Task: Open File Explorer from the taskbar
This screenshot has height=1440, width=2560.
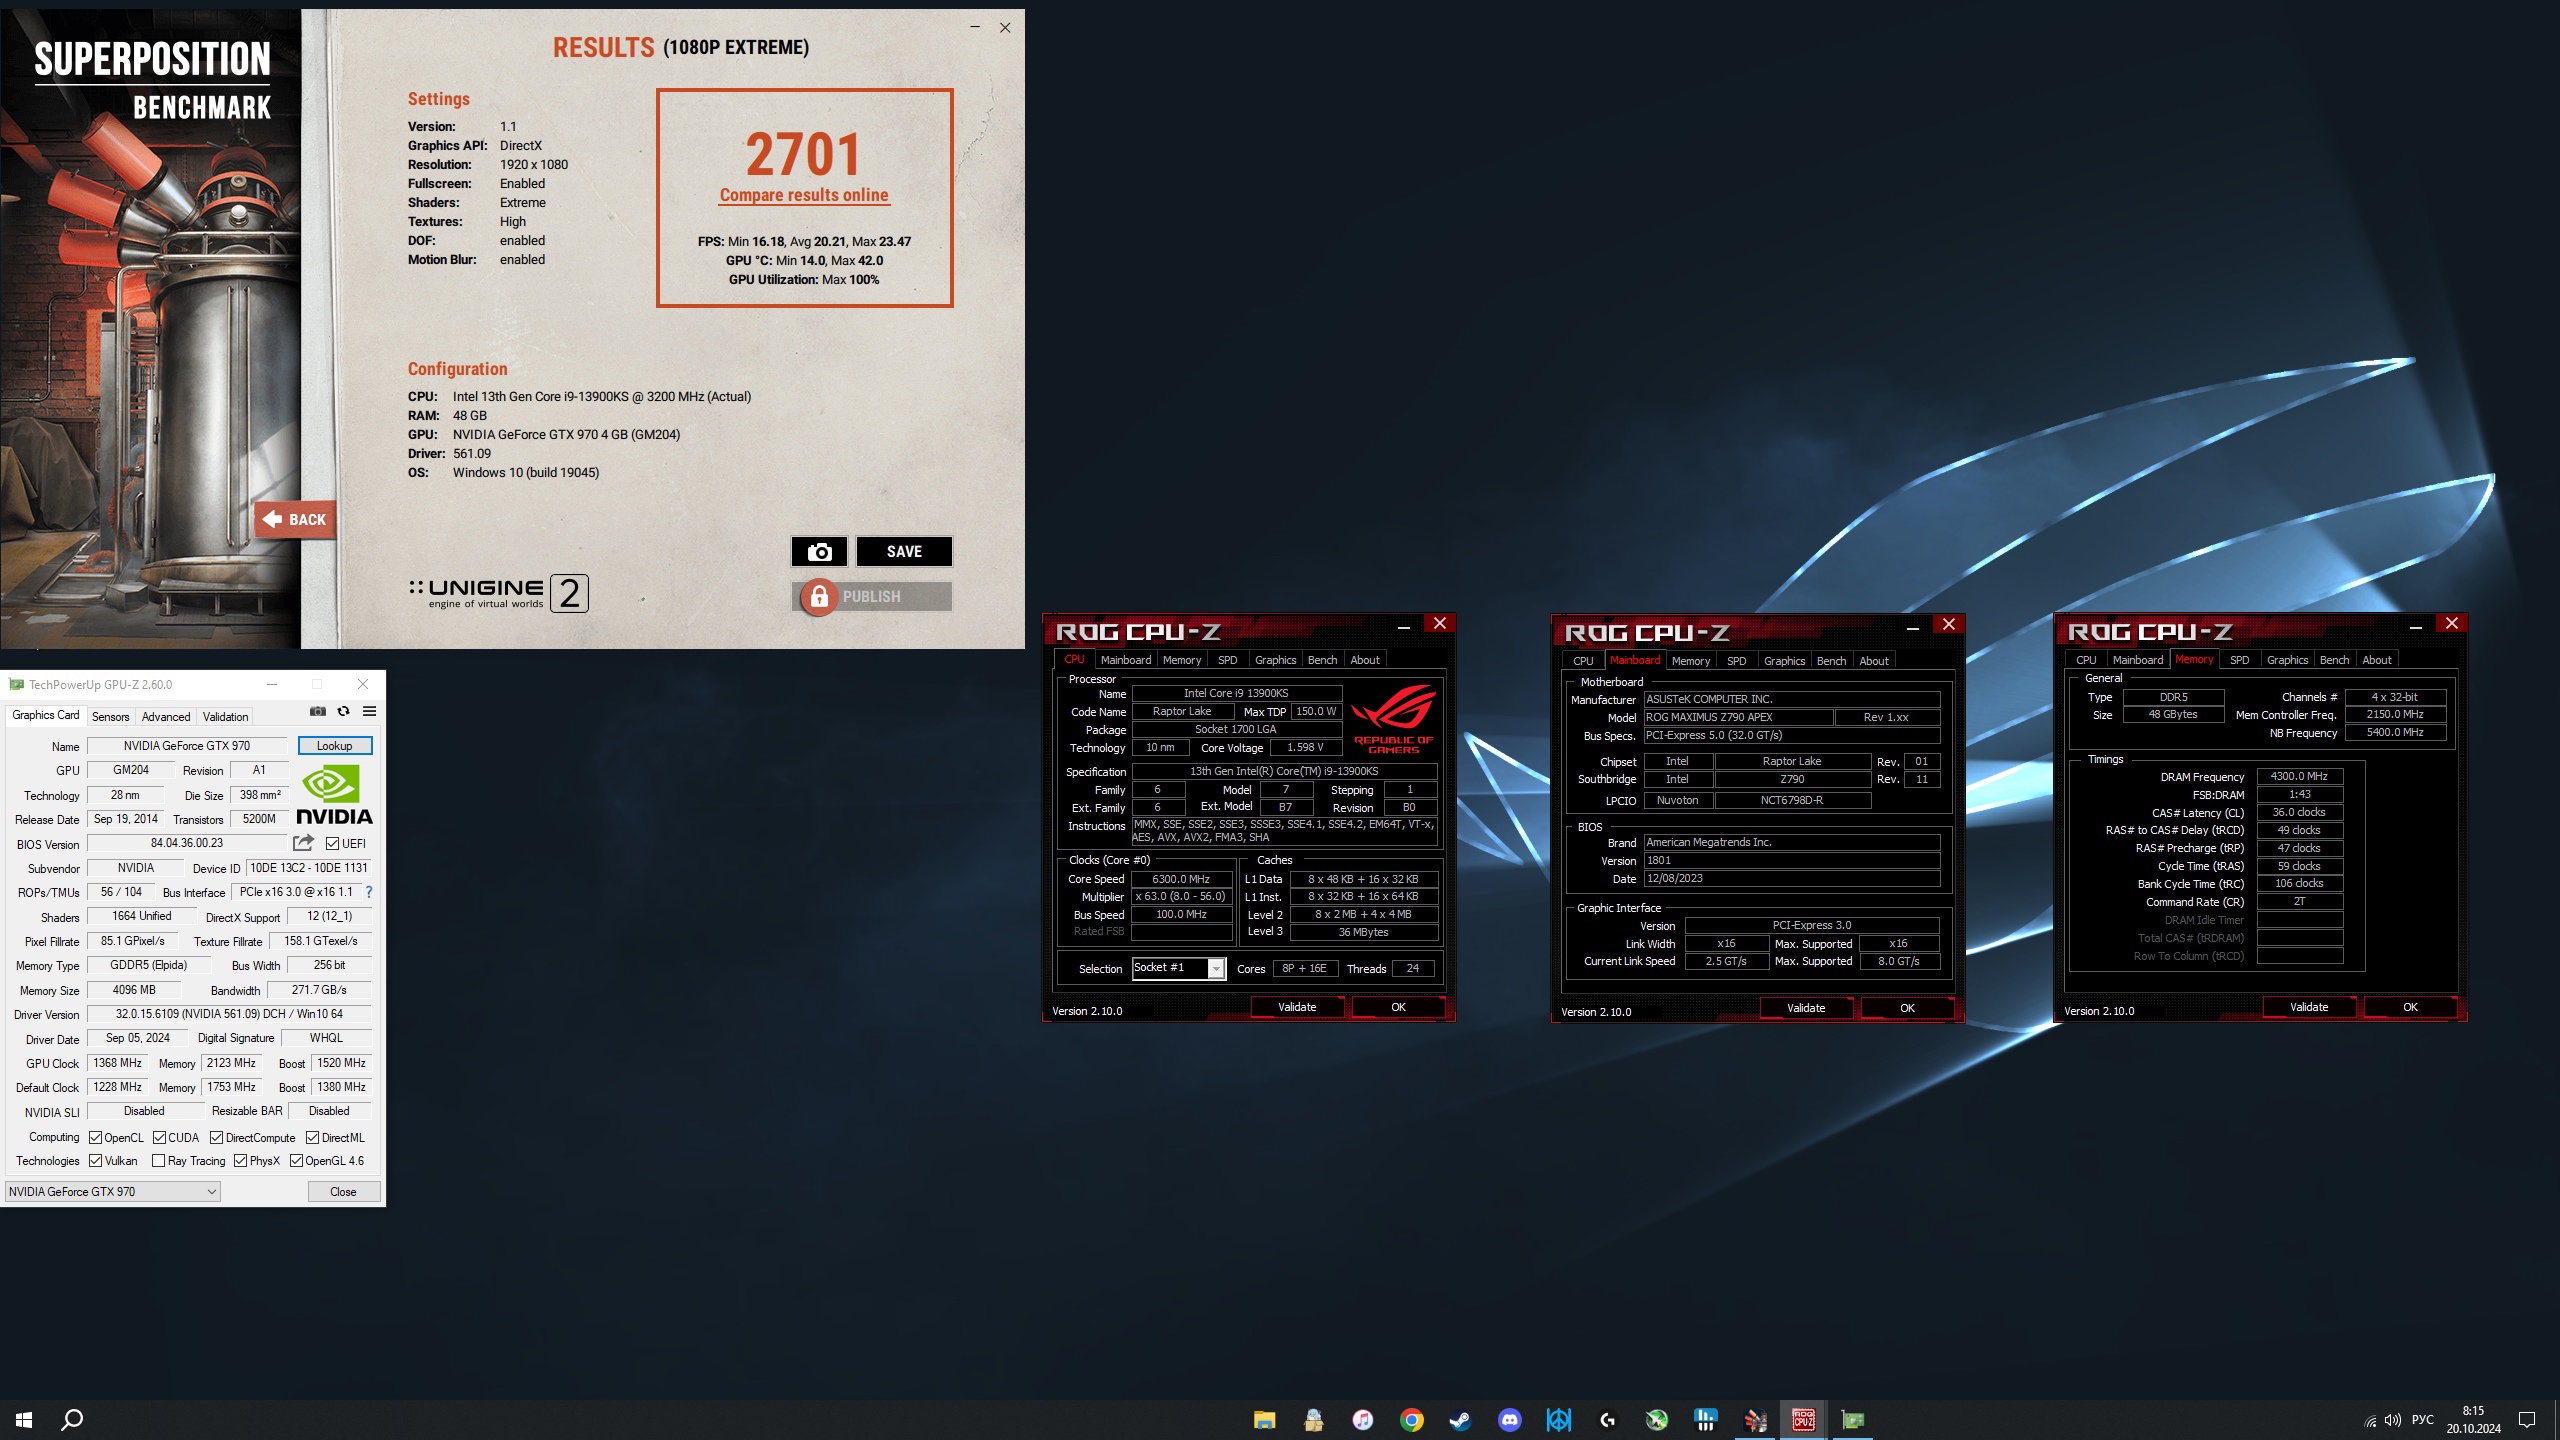Action: (1264, 1420)
